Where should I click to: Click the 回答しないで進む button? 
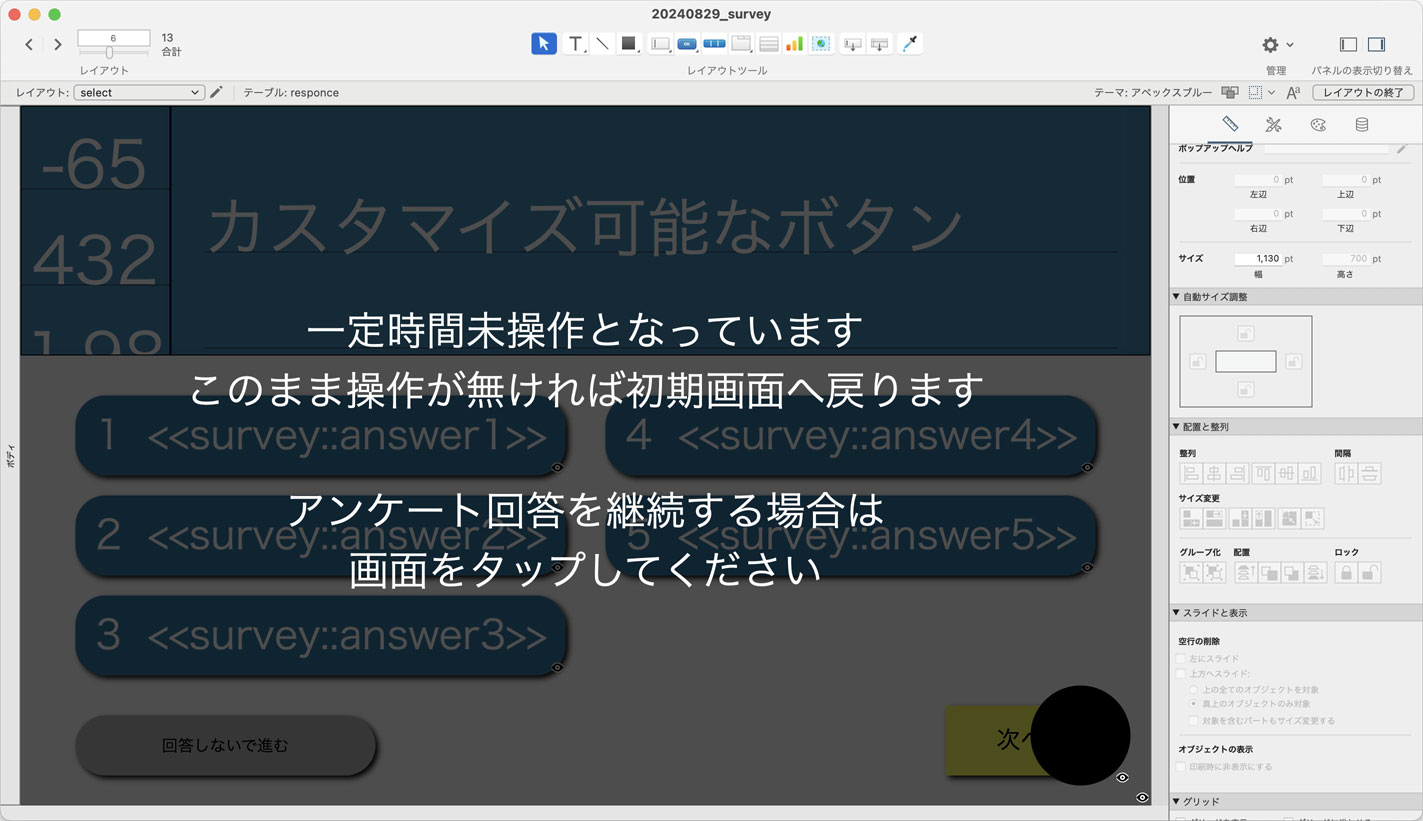click(226, 745)
